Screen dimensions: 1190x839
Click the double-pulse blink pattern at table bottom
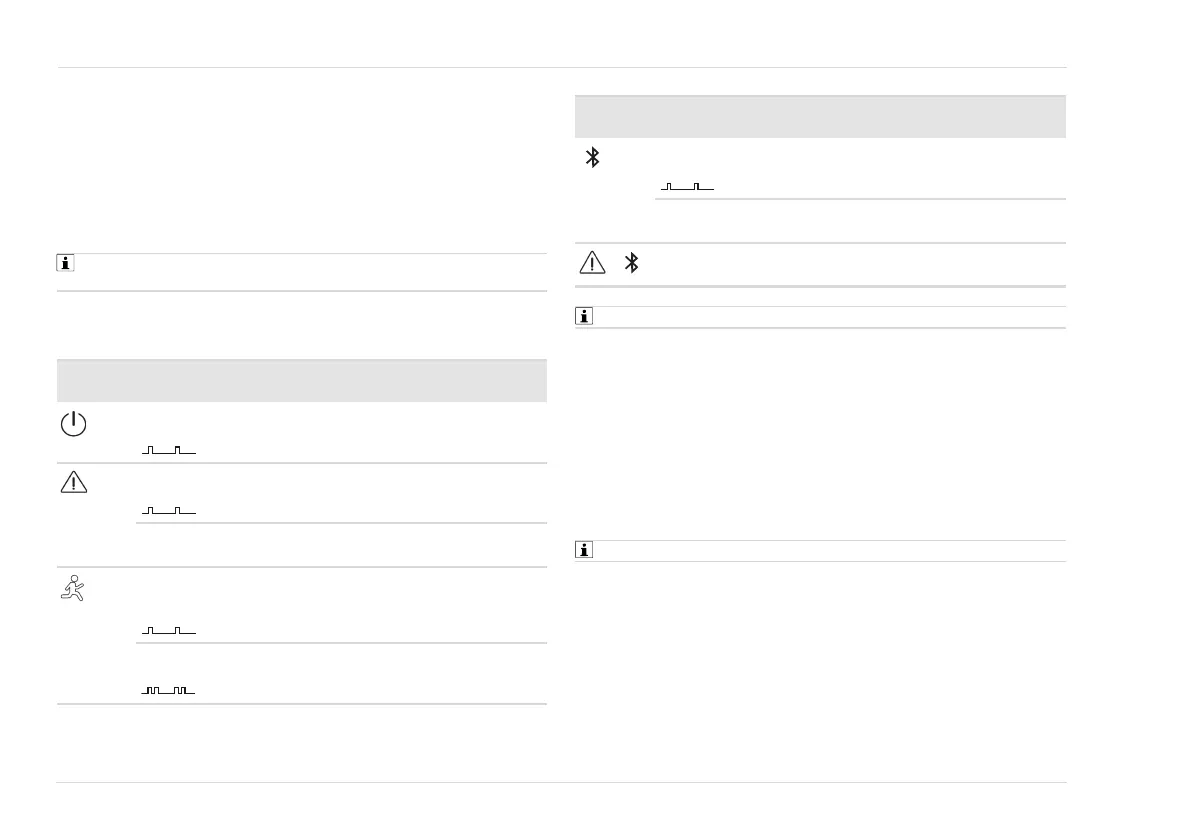[x=168, y=691]
